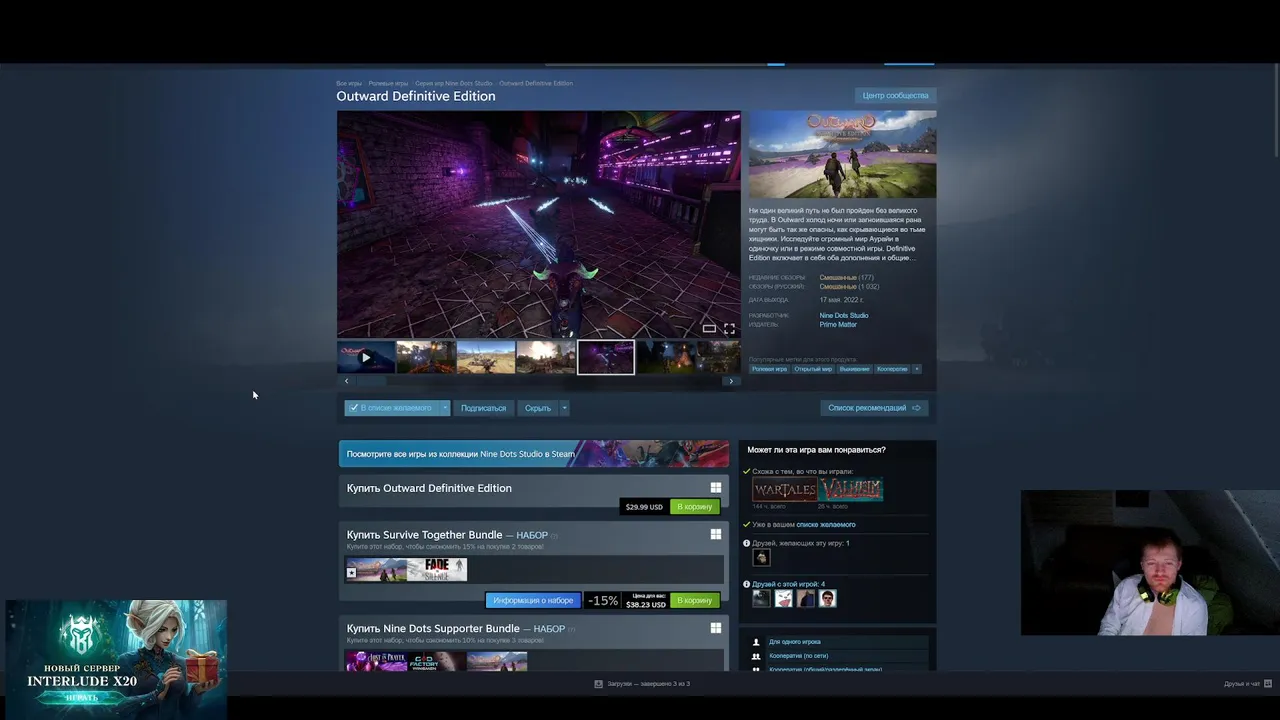Expand tags with the plus button
This screenshot has width=1280, height=720.
(916, 369)
